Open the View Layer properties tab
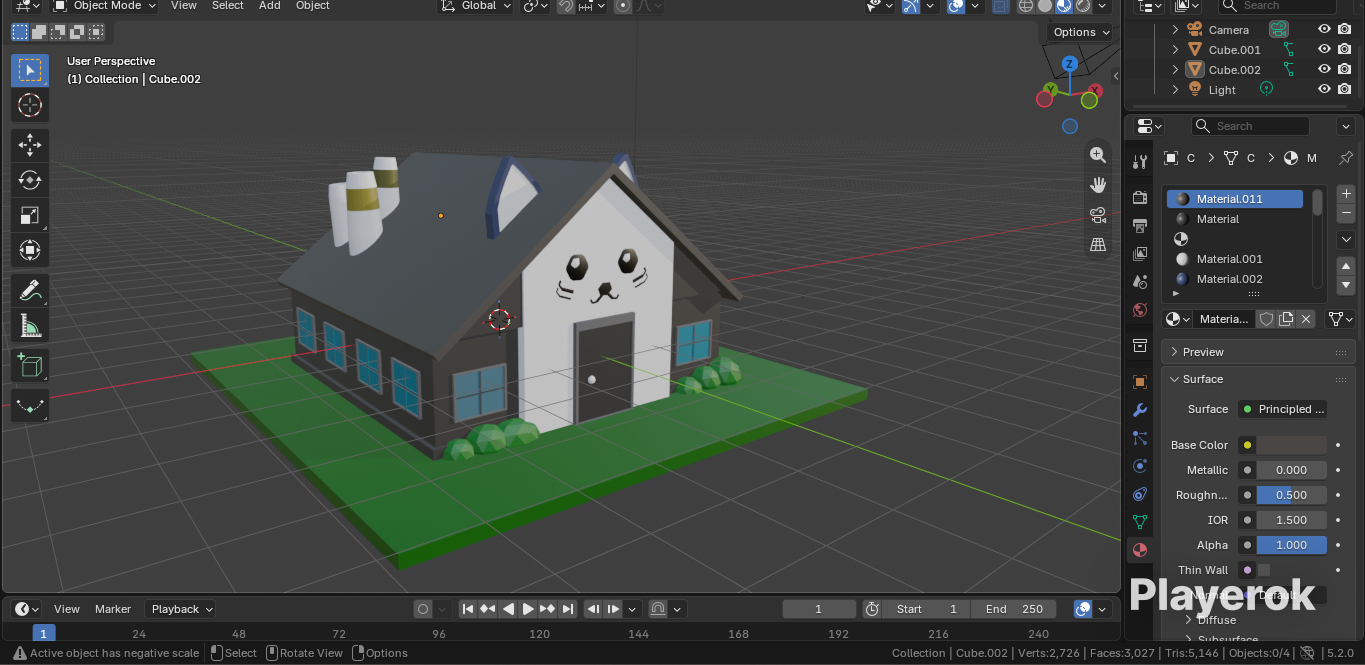The width and height of the screenshot is (1365, 665). (1139, 254)
